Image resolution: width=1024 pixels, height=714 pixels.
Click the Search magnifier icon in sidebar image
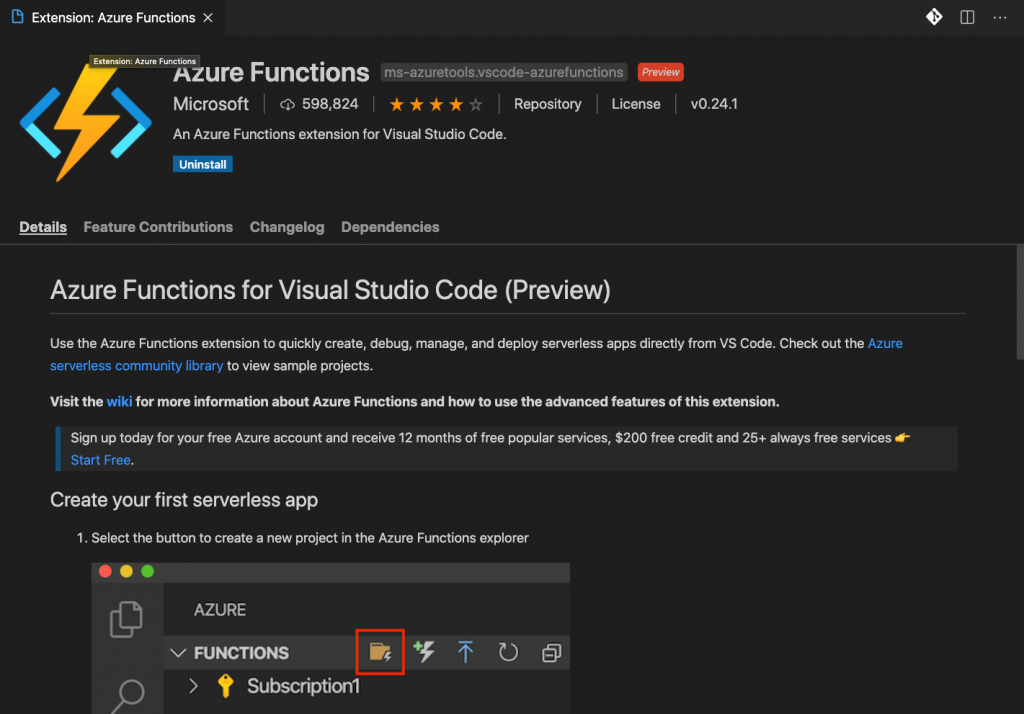coord(128,696)
